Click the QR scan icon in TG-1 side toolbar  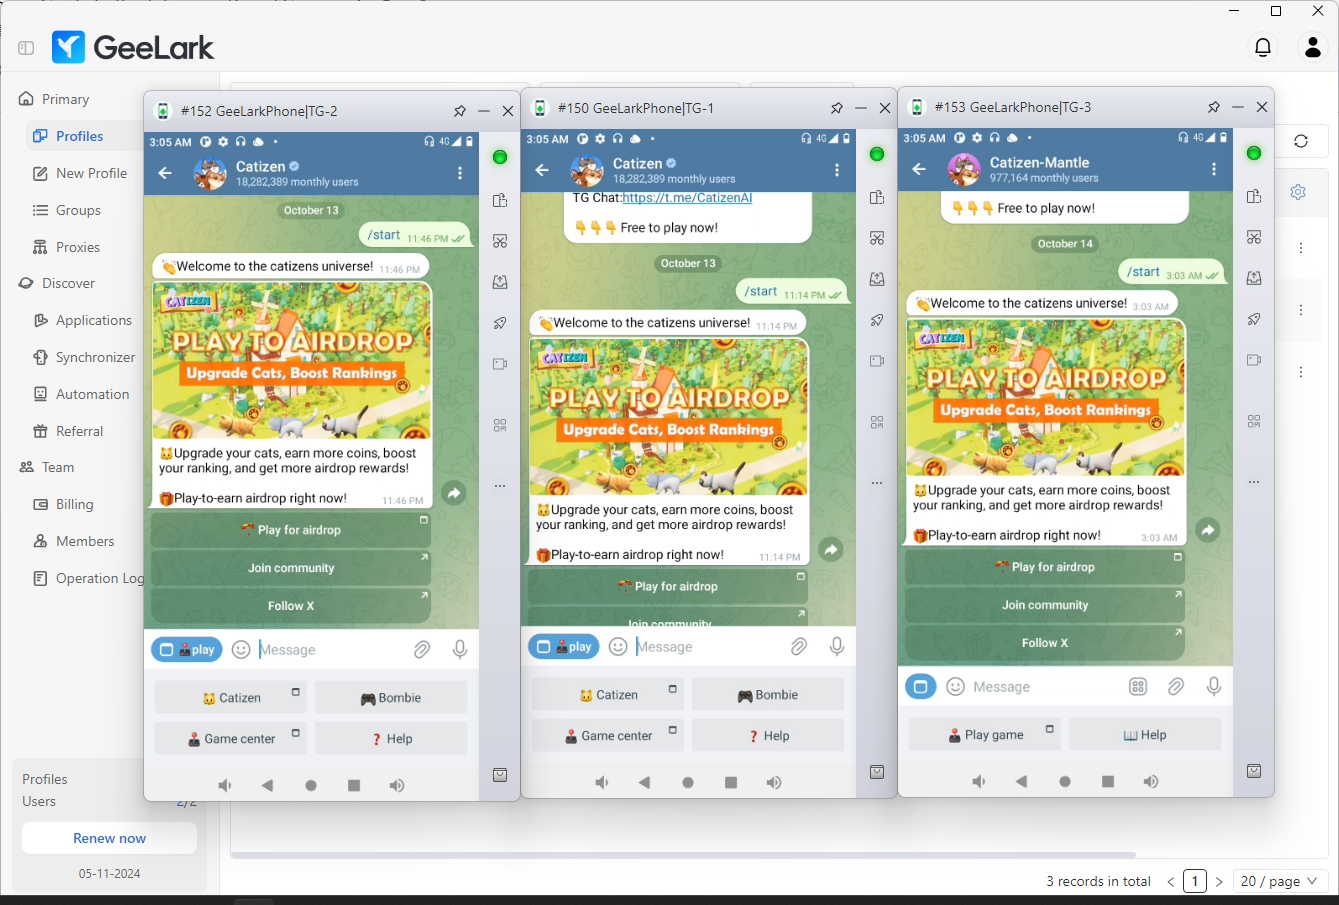tap(877, 422)
